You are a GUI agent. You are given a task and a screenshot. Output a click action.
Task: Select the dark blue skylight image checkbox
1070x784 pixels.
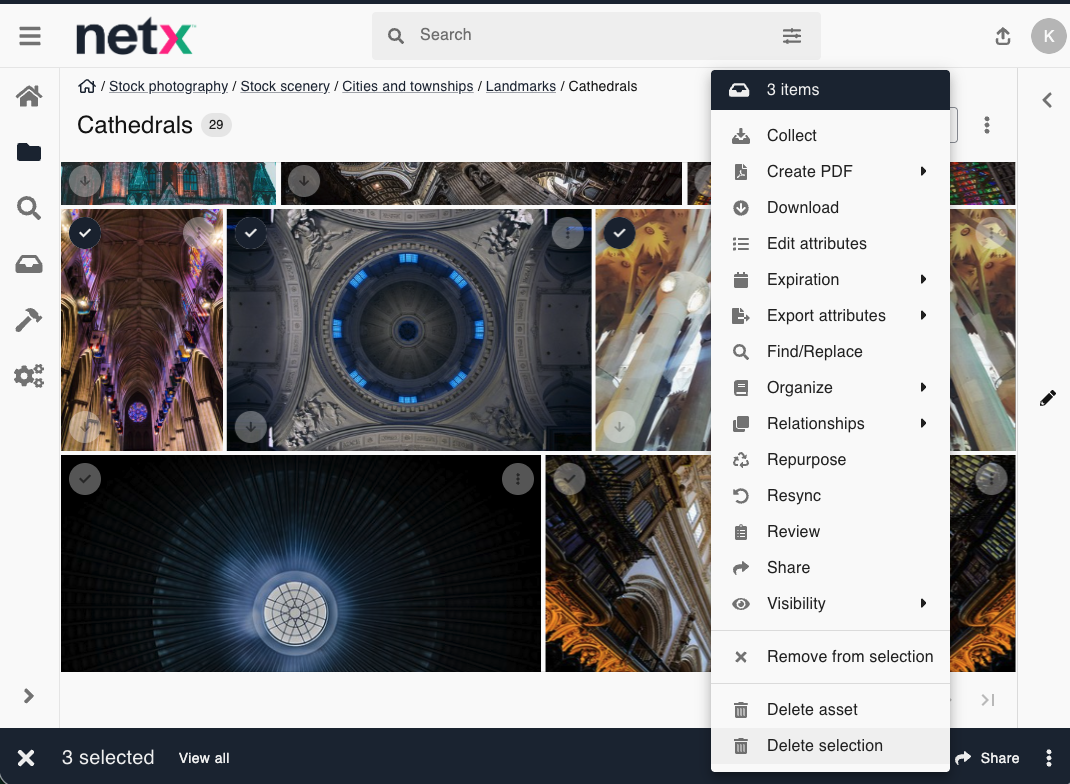pos(85,479)
